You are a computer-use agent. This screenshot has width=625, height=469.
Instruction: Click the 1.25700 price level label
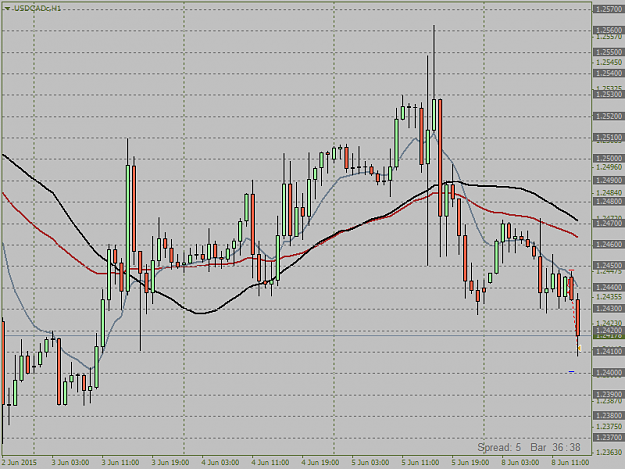[x=609, y=9]
